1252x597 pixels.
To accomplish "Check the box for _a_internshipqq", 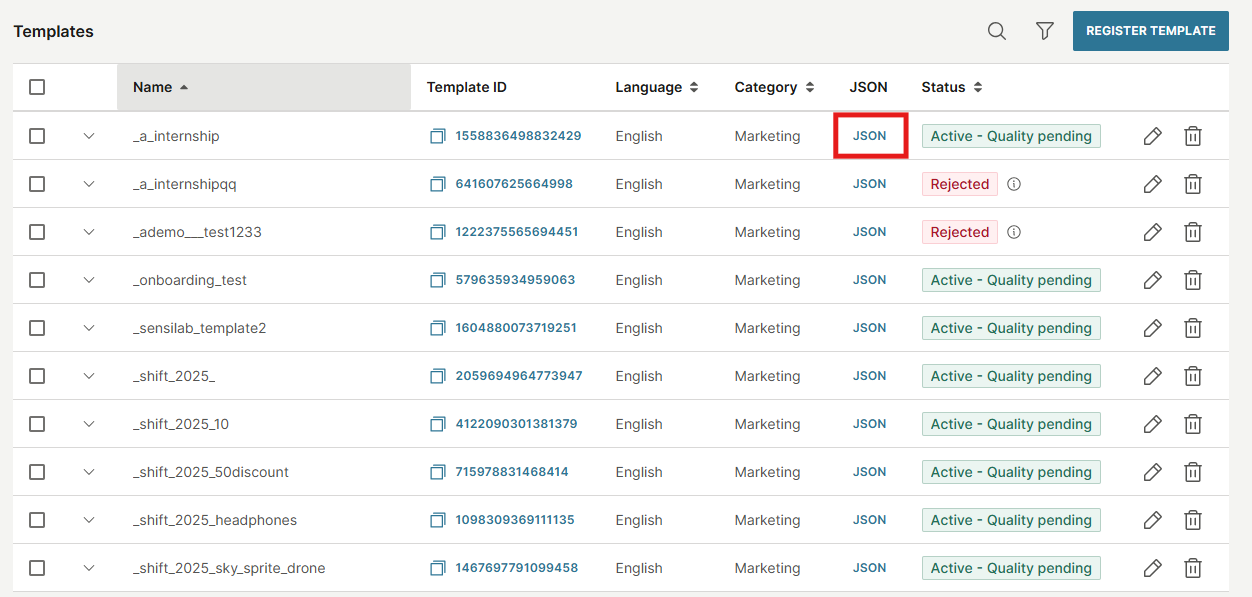I will 37,184.
